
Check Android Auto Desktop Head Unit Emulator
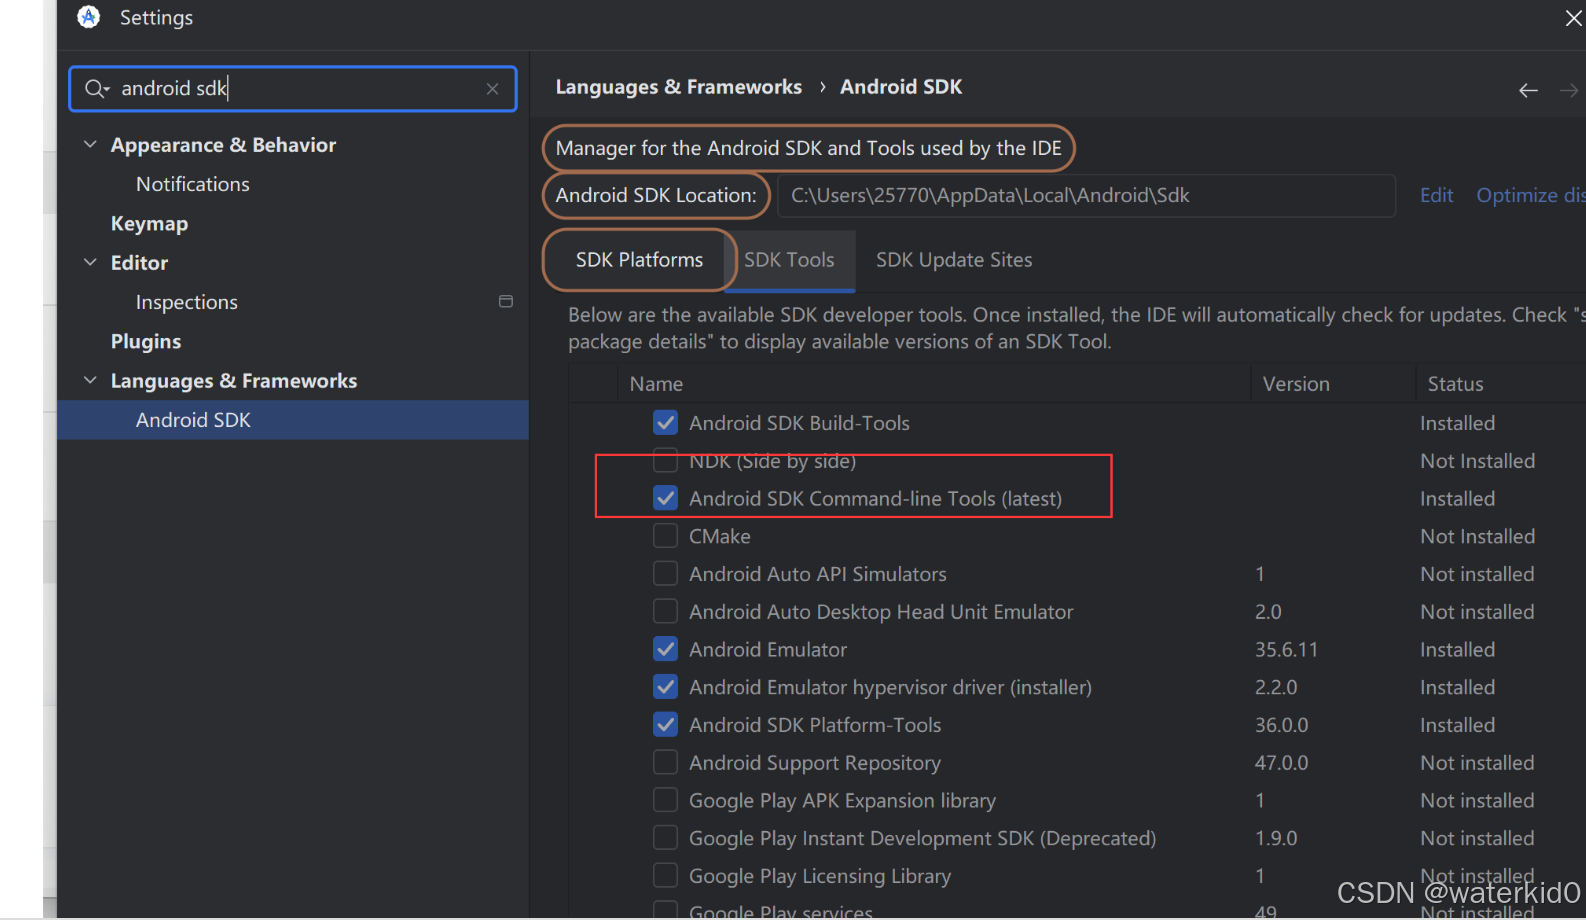(x=665, y=611)
